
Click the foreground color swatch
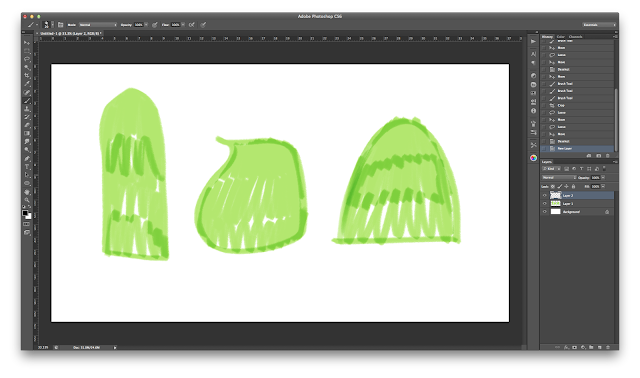tap(25, 213)
